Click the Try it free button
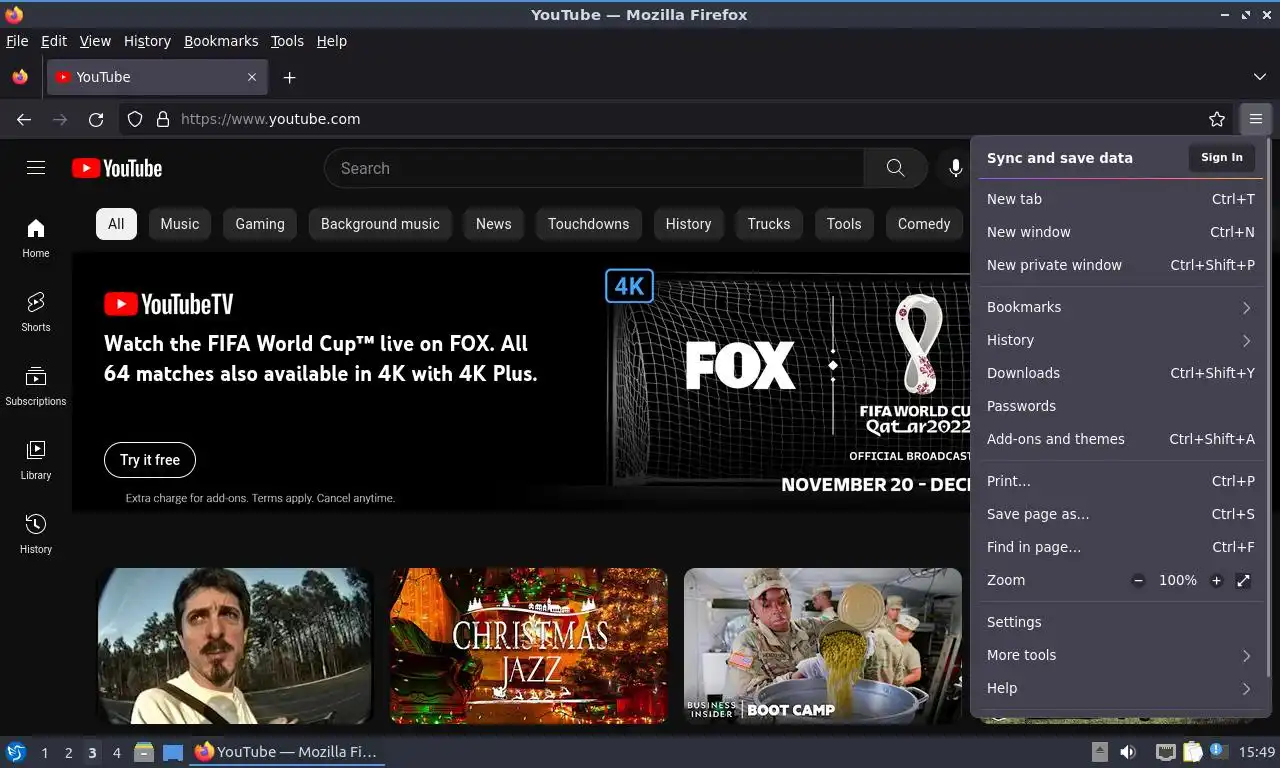 (150, 460)
